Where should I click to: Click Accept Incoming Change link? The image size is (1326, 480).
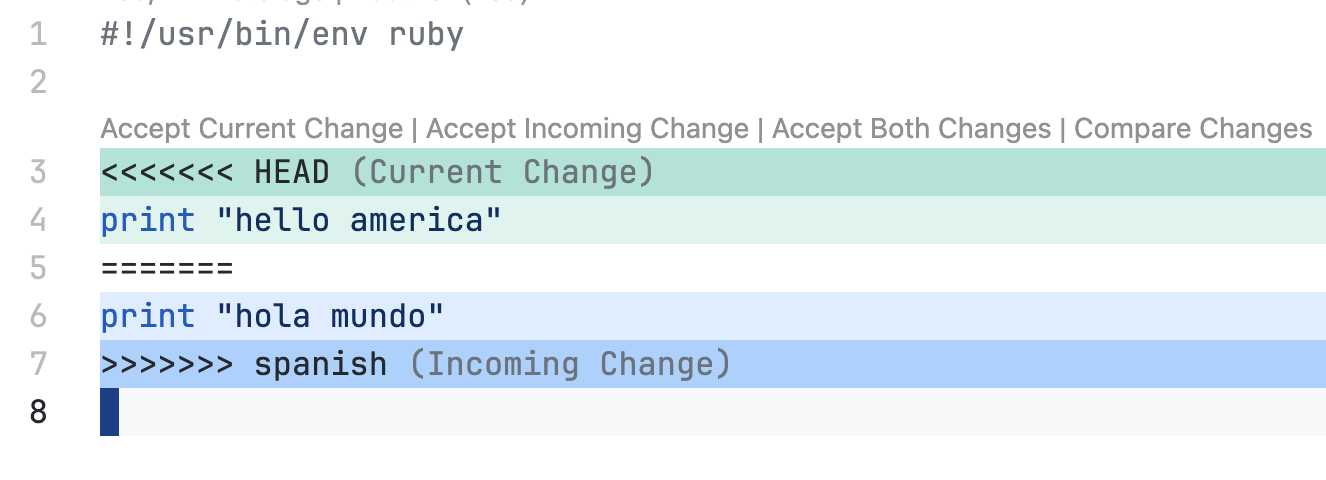(587, 129)
